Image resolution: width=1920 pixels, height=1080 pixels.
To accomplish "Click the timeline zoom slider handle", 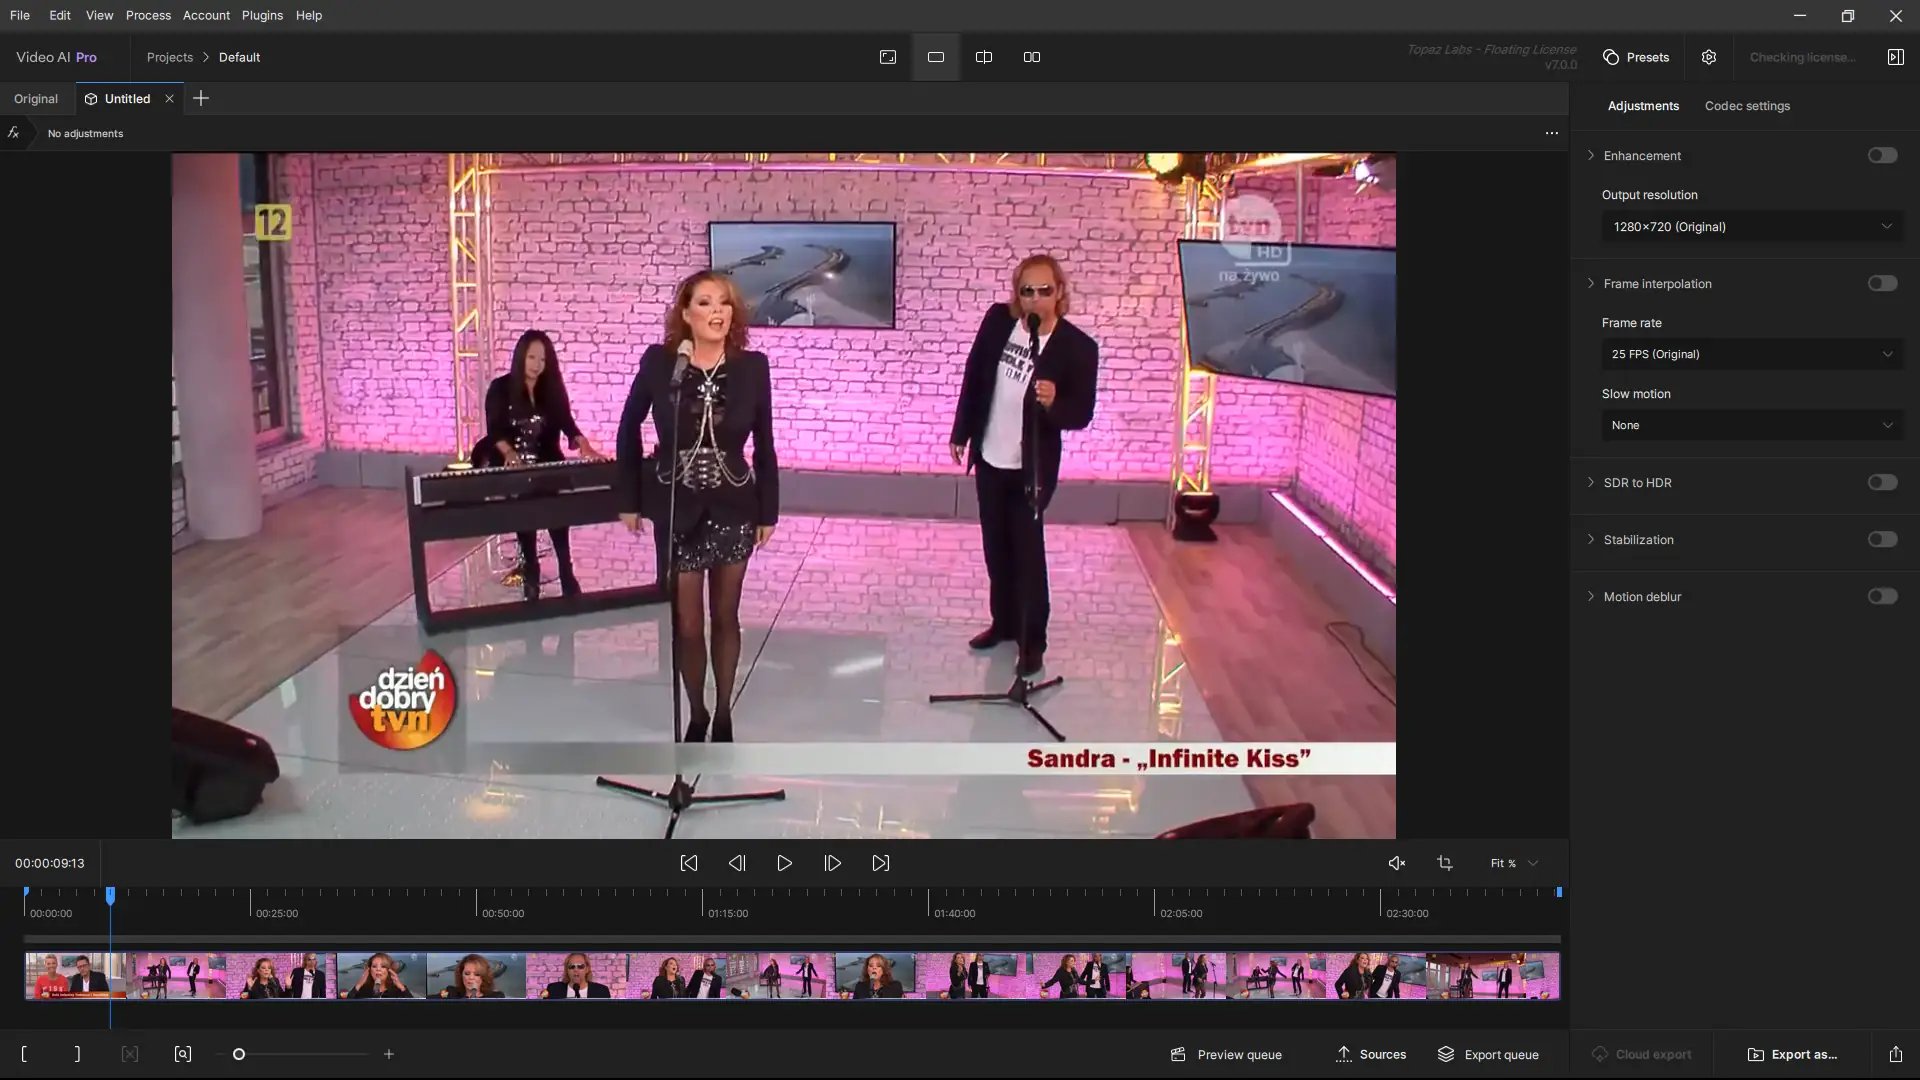I will coord(239,1054).
